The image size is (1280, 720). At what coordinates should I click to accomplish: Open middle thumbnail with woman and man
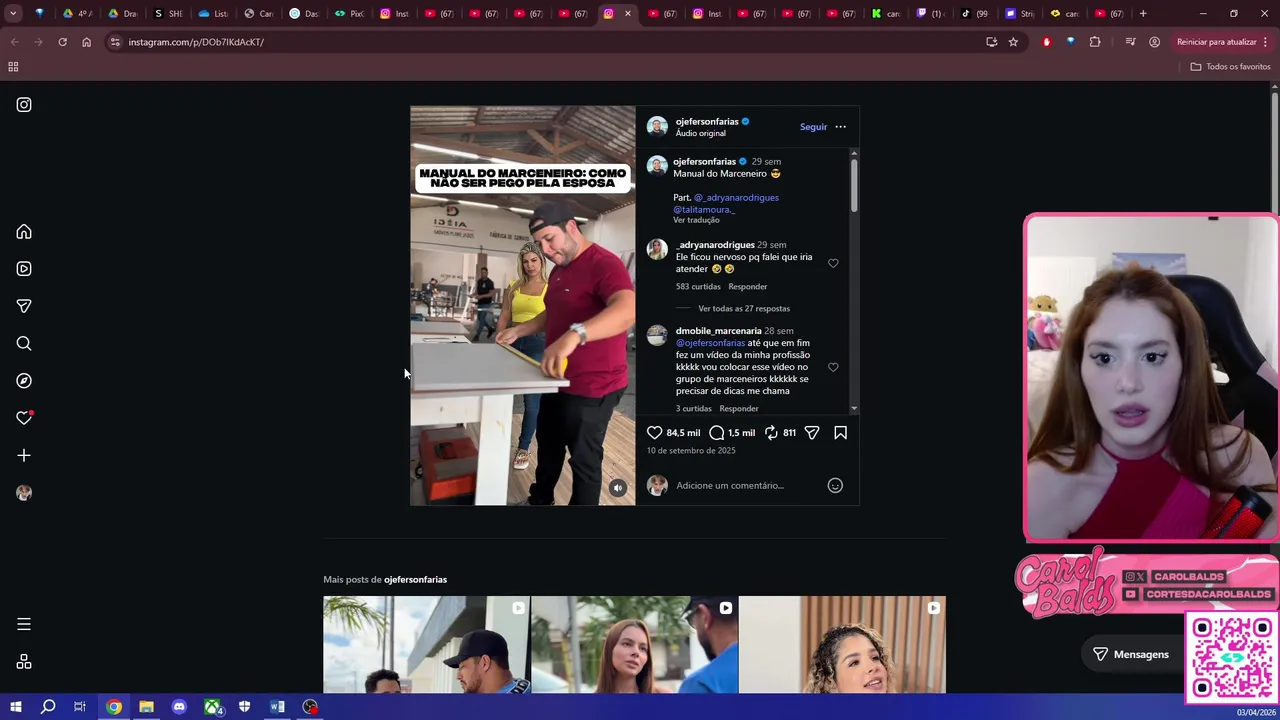coord(634,645)
